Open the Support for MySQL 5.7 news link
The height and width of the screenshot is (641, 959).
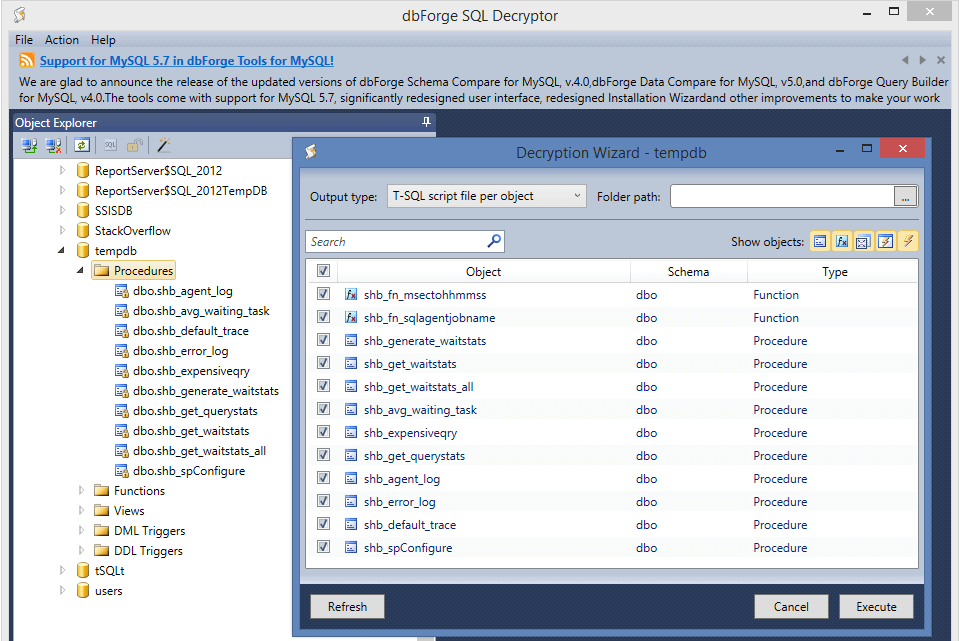187,61
